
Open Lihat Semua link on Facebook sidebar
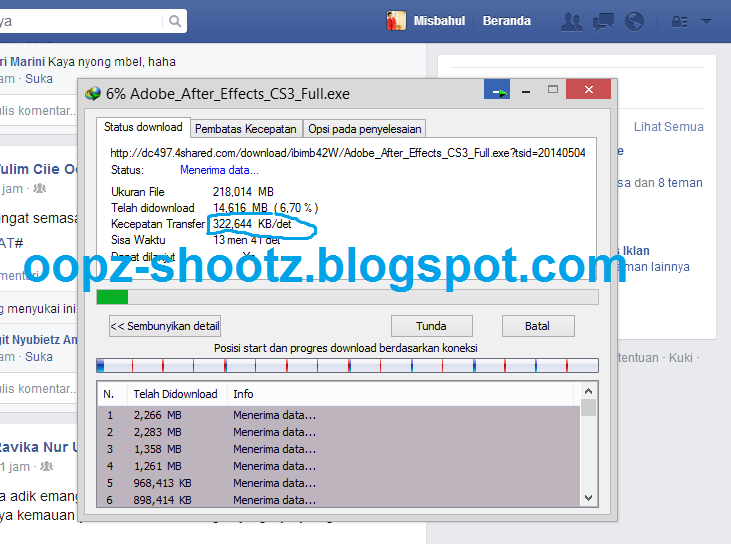[x=668, y=127]
